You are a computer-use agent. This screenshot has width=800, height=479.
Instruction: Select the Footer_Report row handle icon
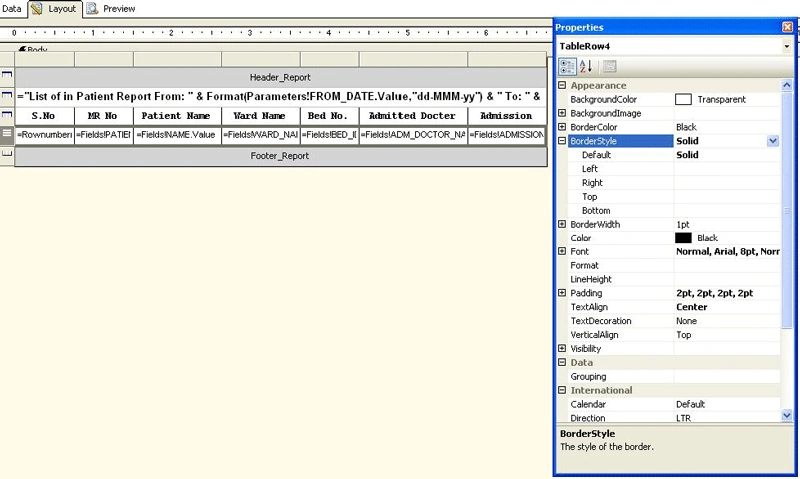tap(7, 155)
